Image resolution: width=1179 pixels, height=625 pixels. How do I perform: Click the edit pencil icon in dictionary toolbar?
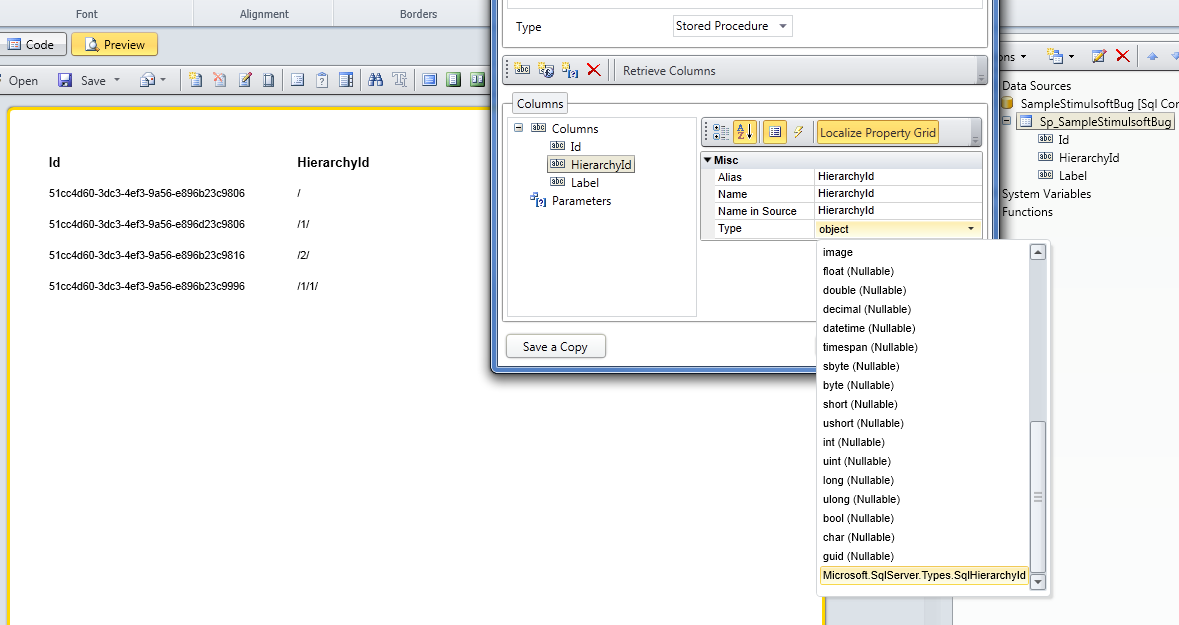pos(1099,56)
